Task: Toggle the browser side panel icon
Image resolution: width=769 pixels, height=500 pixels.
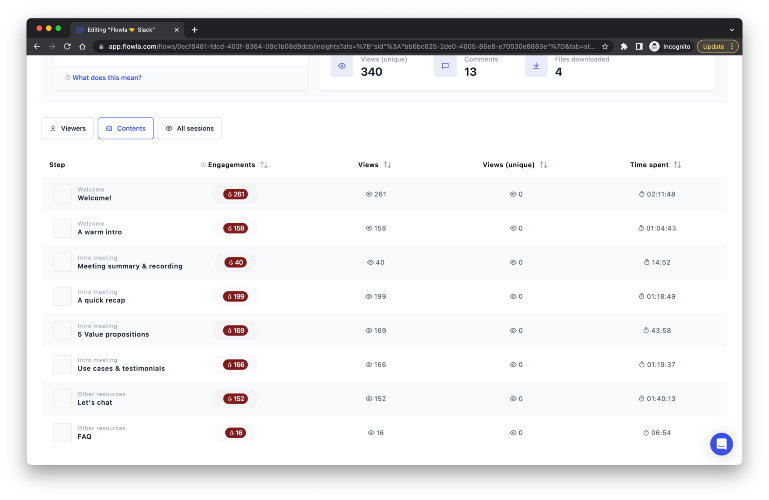Action: (639, 47)
